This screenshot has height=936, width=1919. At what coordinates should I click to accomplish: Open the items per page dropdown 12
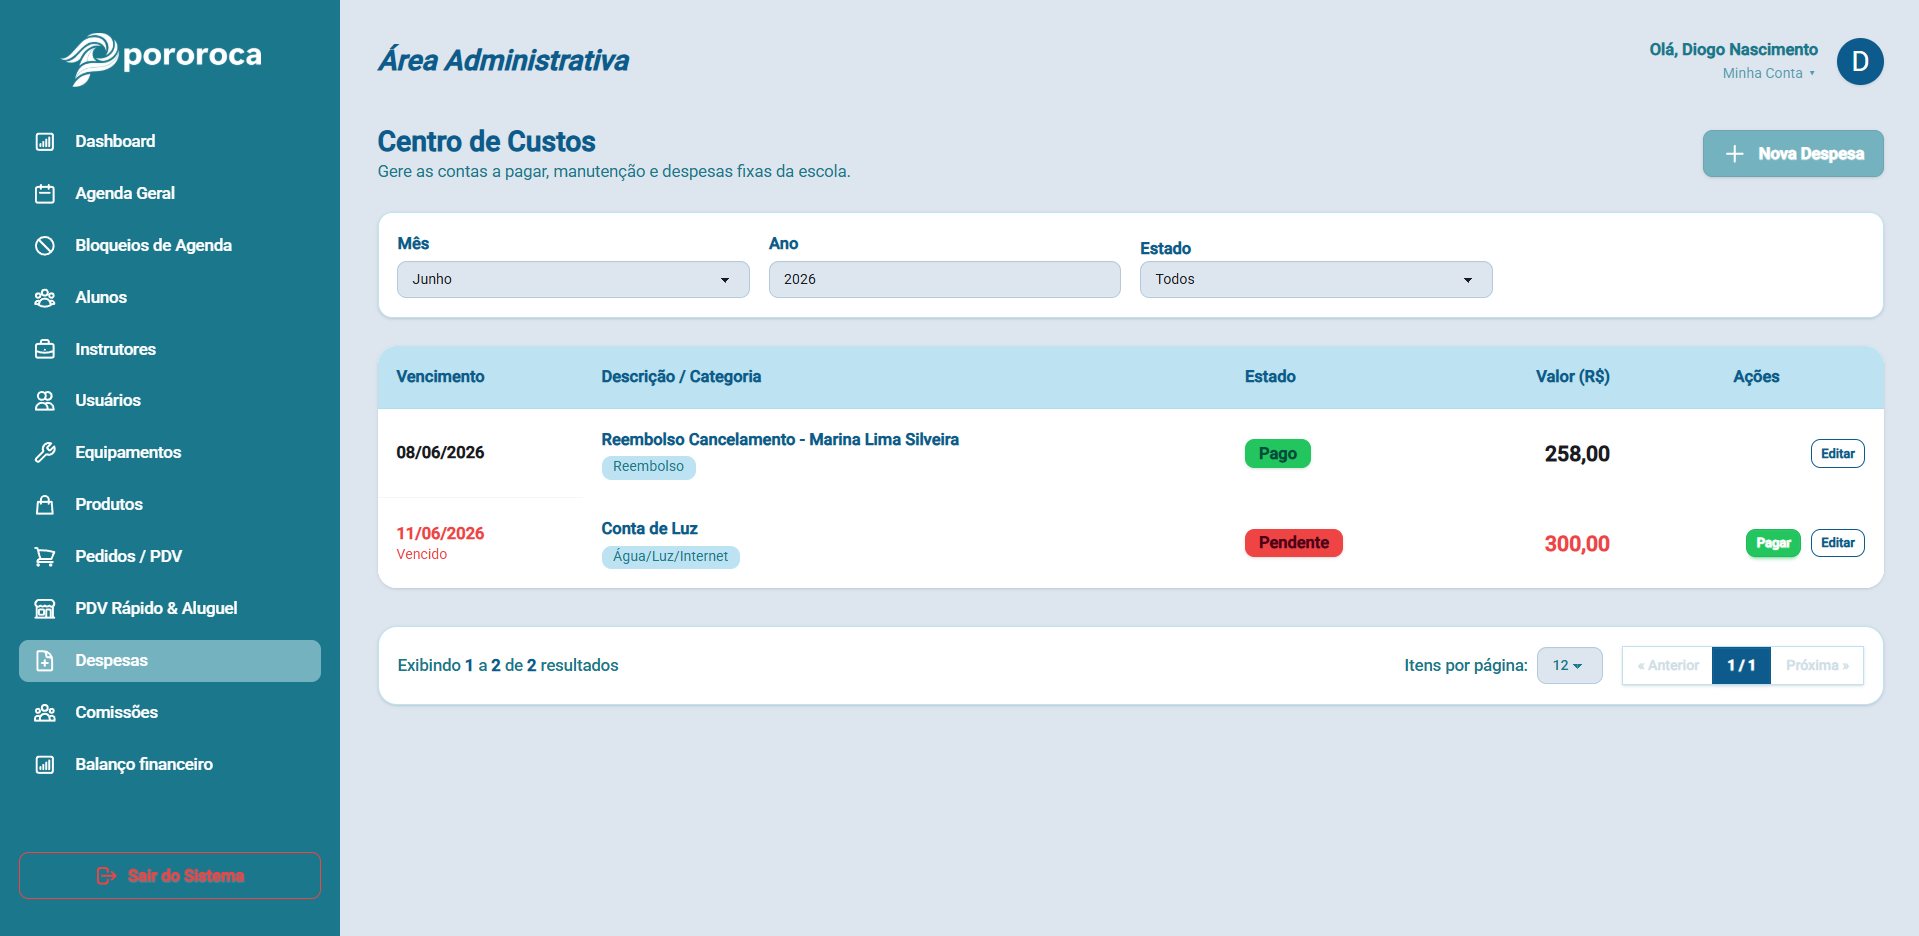click(1569, 666)
